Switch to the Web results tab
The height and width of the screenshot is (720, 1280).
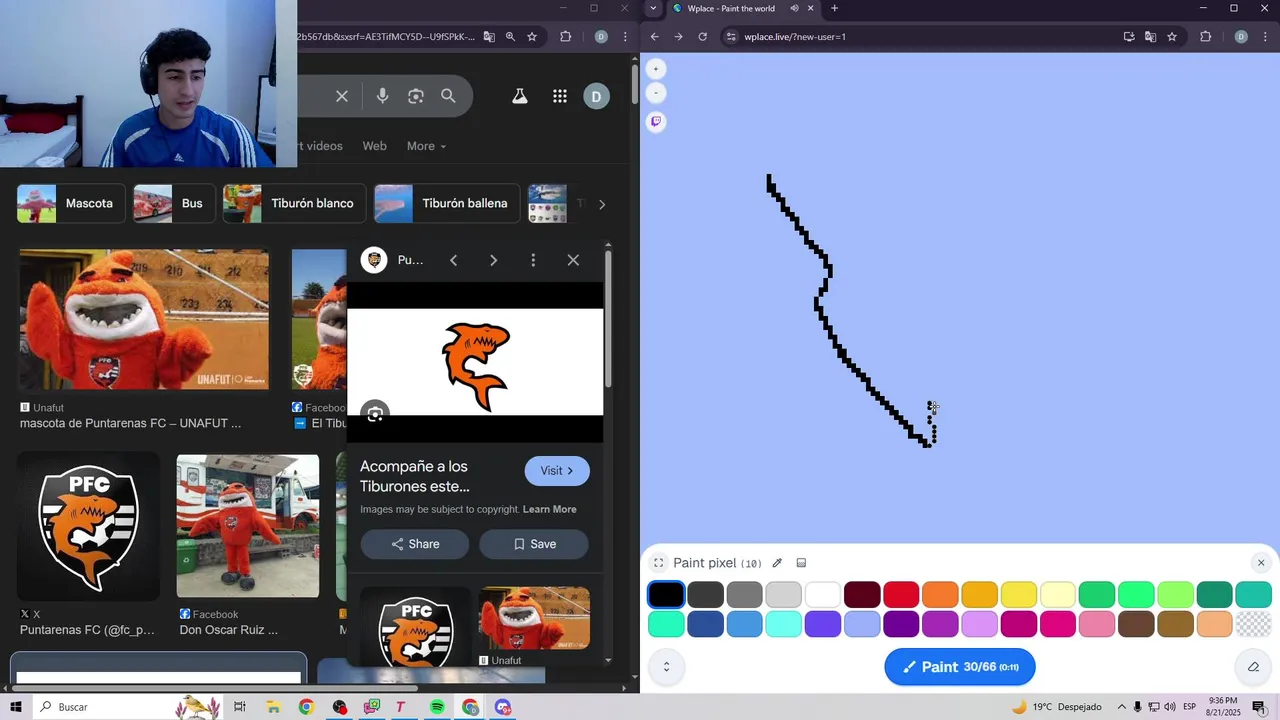click(x=374, y=146)
